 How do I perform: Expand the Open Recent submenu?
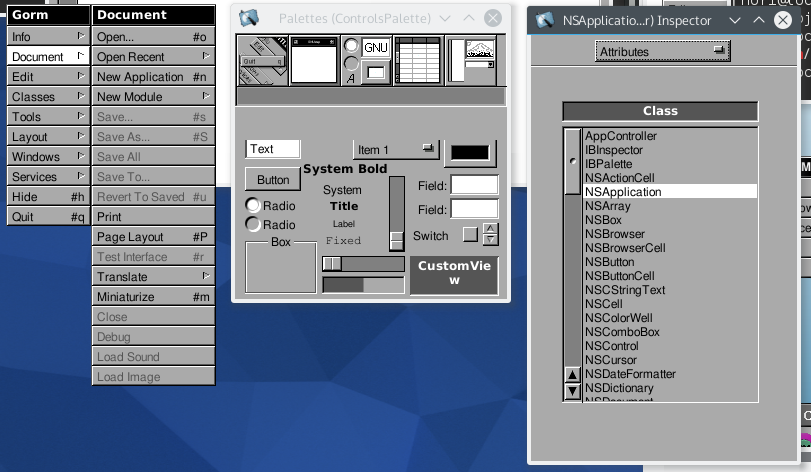pos(154,56)
